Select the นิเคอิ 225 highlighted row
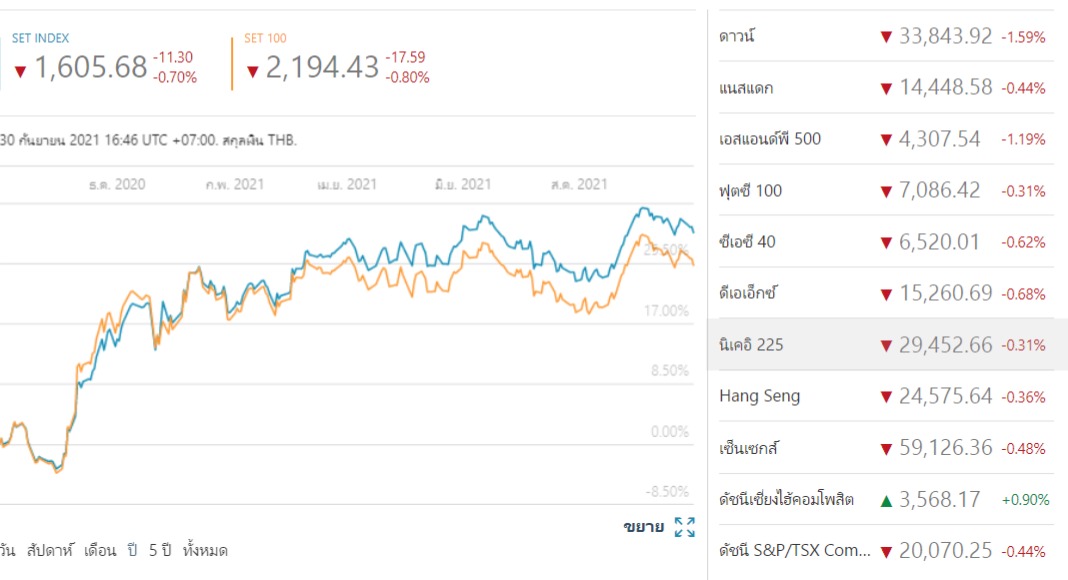The width and height of the screenshot is (1068, 580). (x=751, y=345)
